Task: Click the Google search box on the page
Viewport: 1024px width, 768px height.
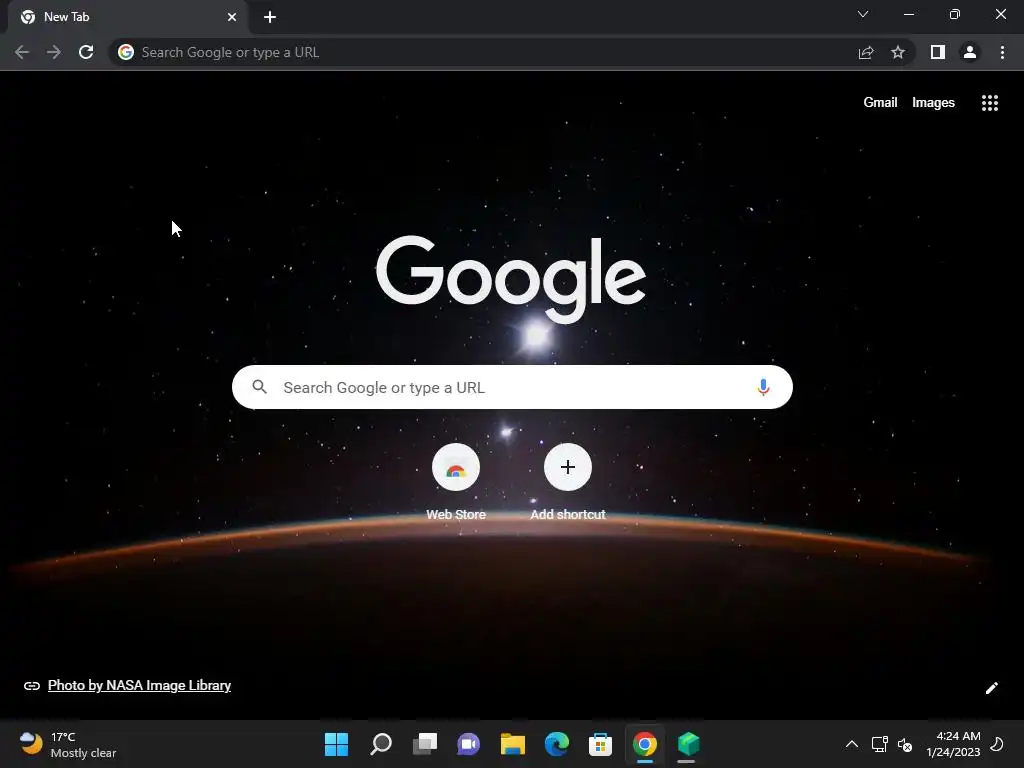Action: point(512,387)
